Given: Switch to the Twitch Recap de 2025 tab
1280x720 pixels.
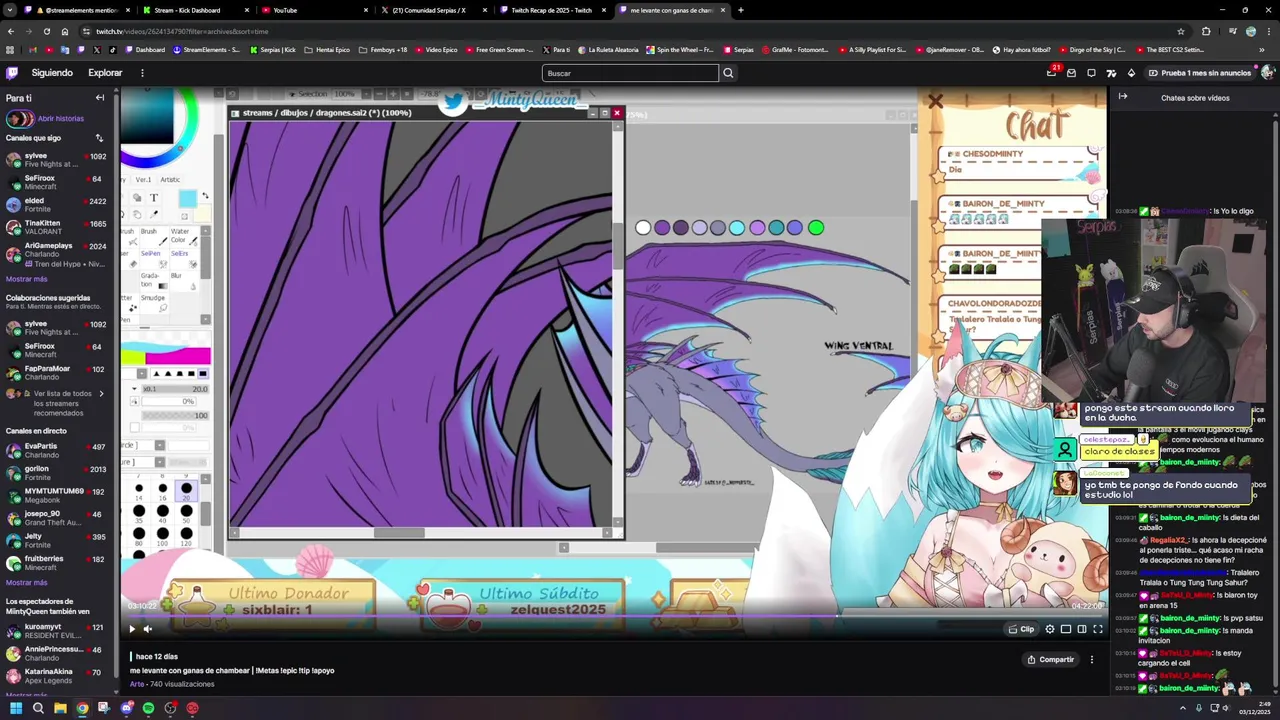Looking at the screenshot, I should 551,10.
